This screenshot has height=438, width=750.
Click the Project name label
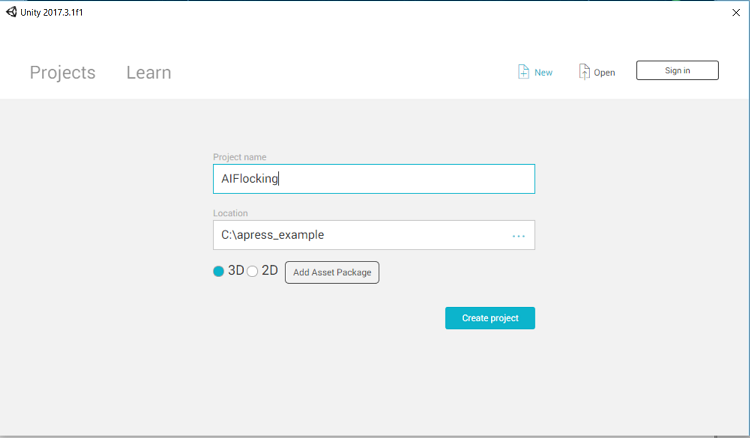click(240, 157)
